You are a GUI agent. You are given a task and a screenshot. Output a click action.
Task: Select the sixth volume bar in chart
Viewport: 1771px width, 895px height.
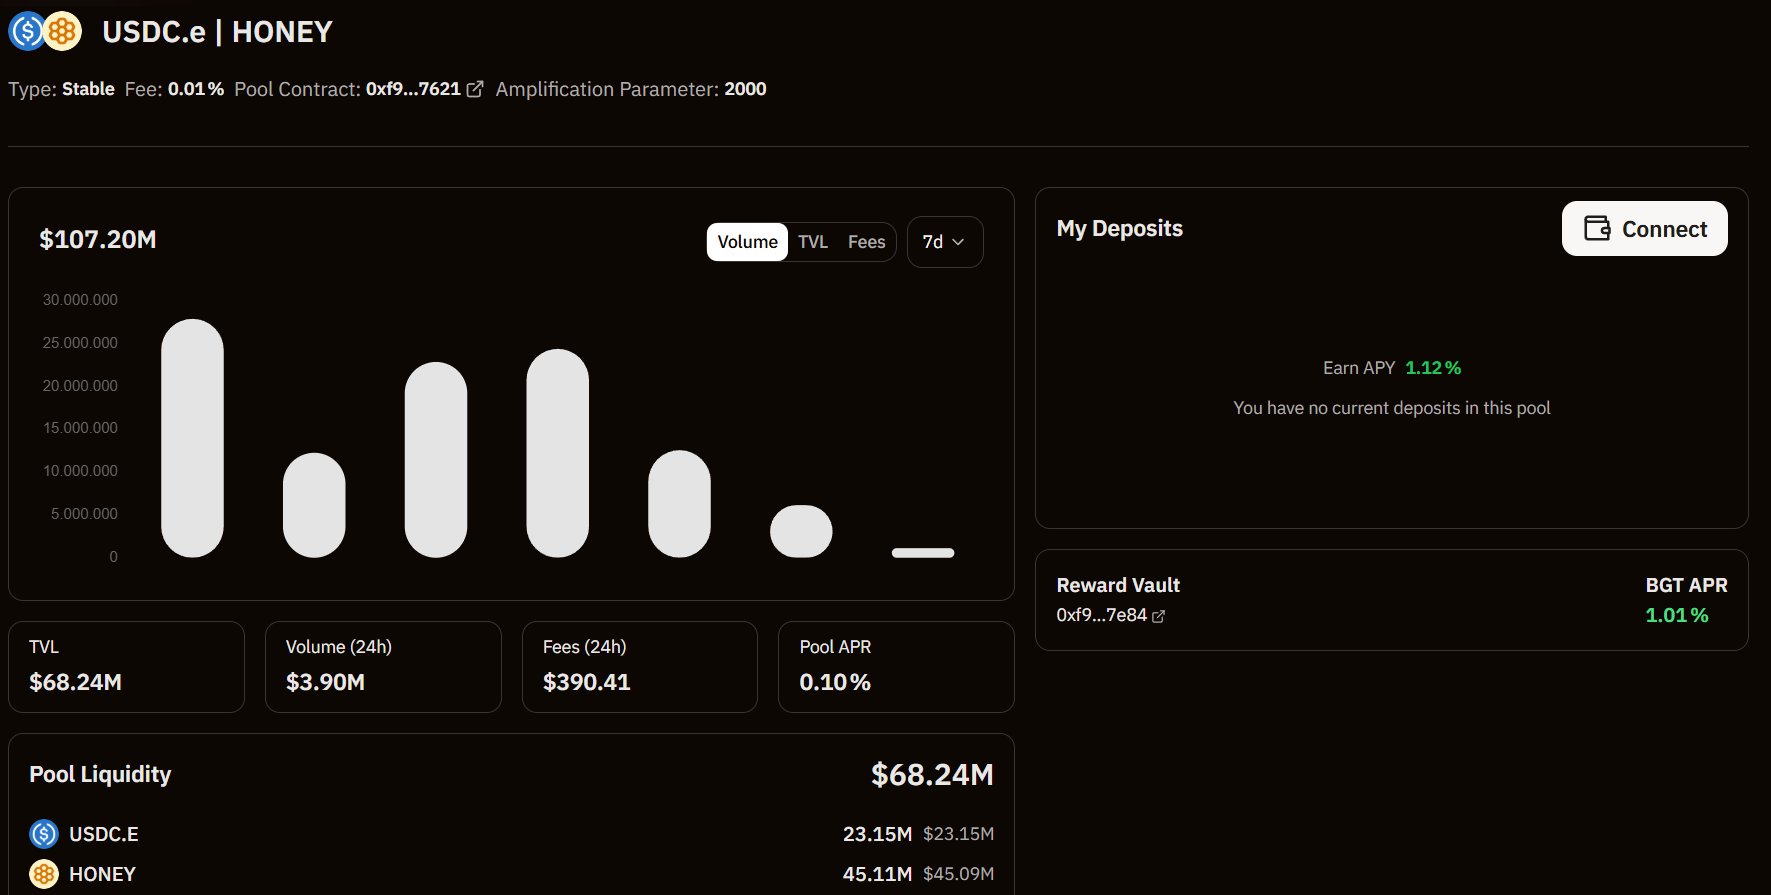[x=801, y=531]
